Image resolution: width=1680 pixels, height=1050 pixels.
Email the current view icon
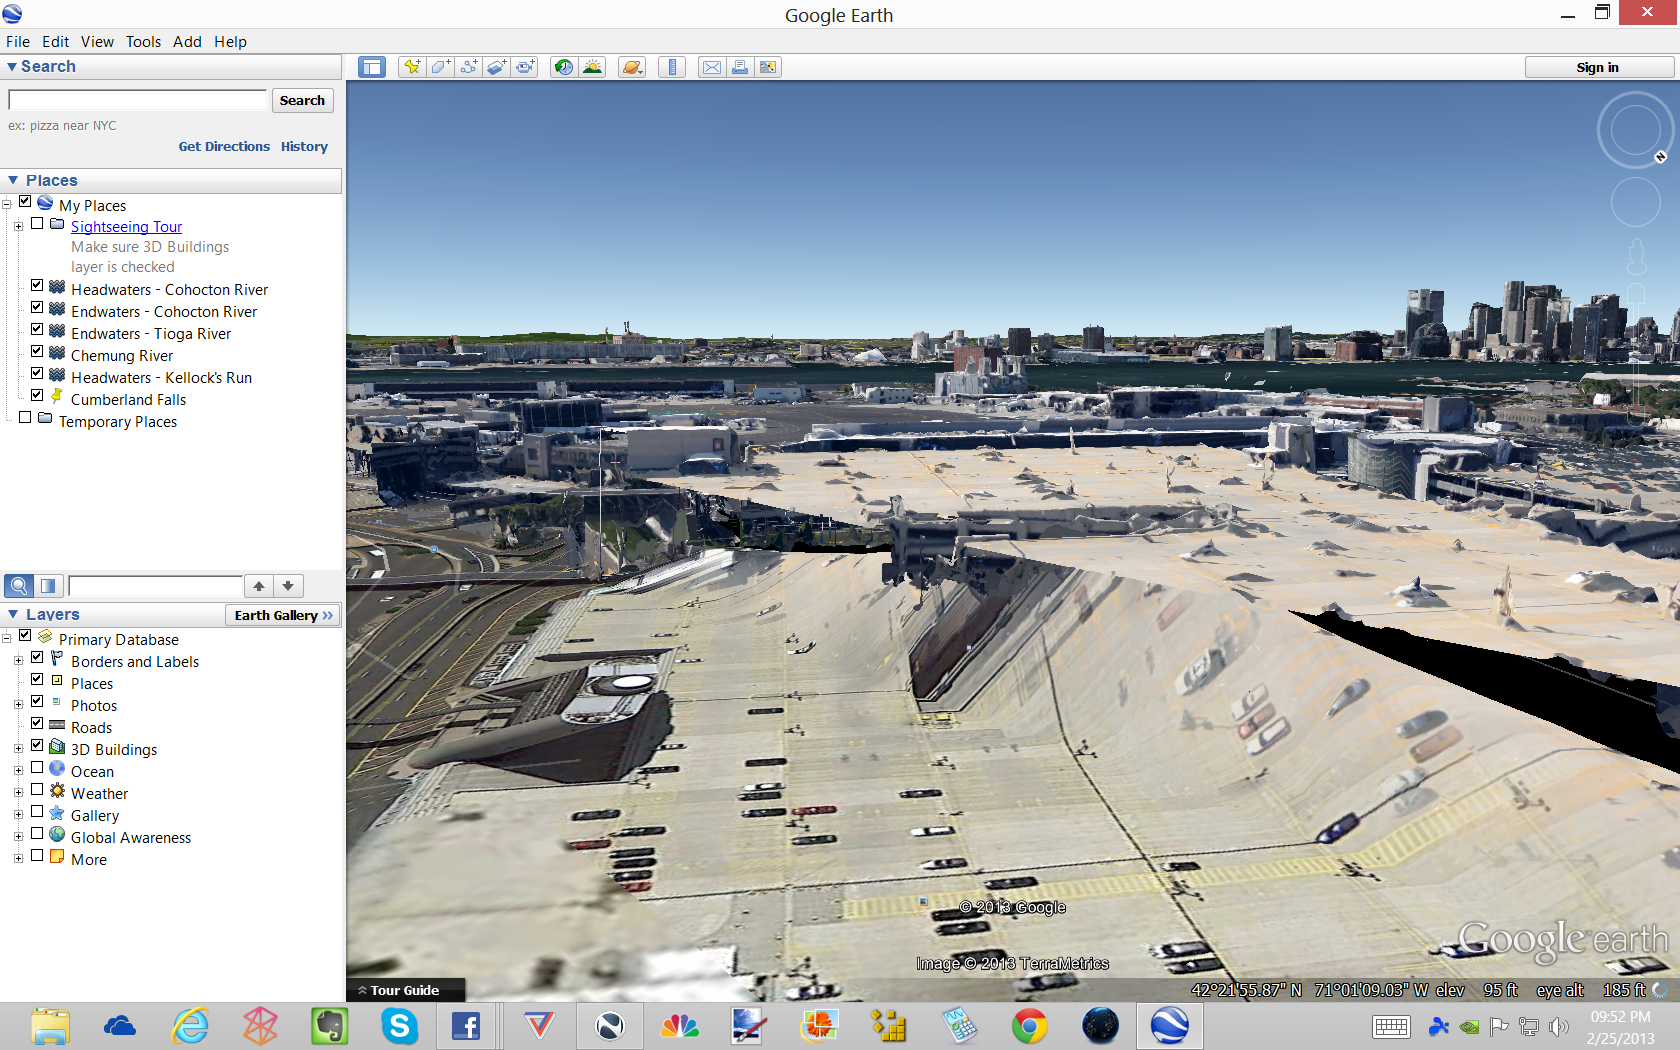pos(711,67)
